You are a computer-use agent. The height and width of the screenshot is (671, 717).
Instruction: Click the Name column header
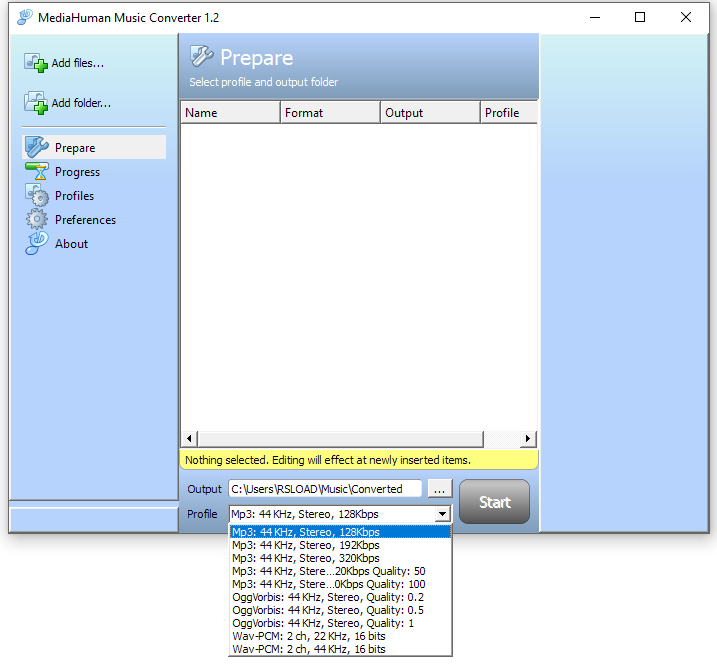tap(230, 113)
